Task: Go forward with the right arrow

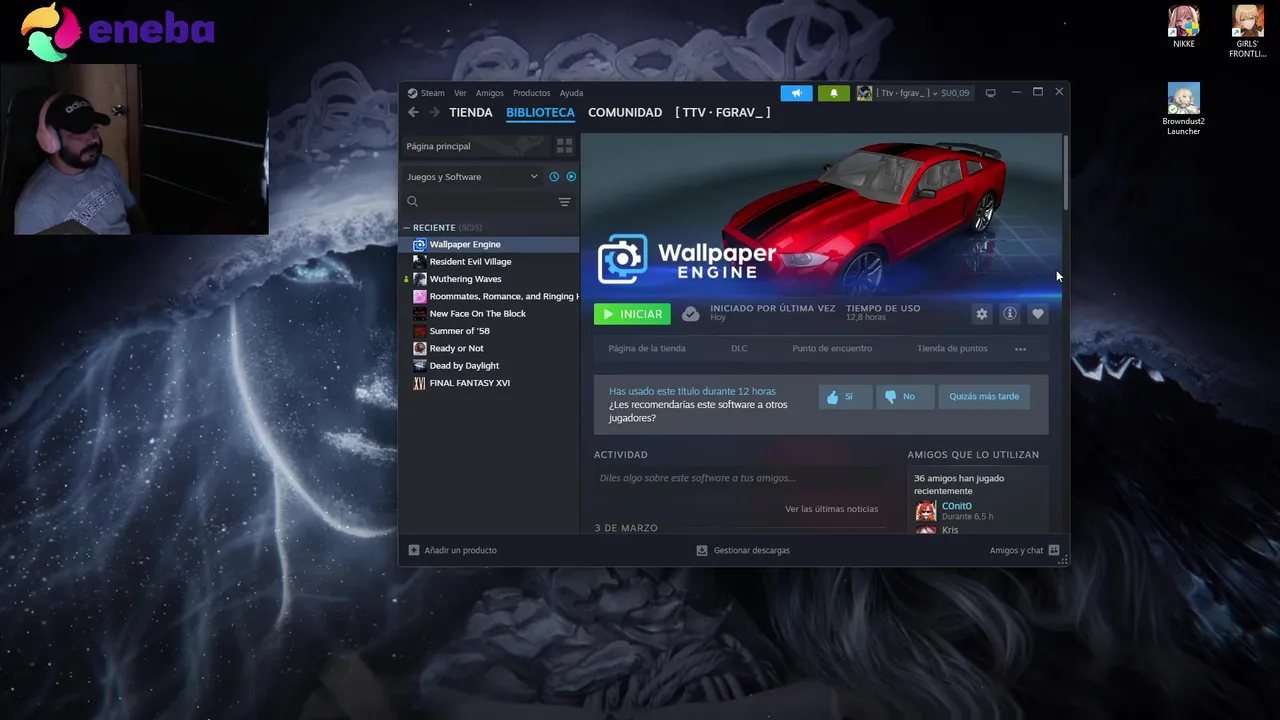Action: click(x=434, y=113)
